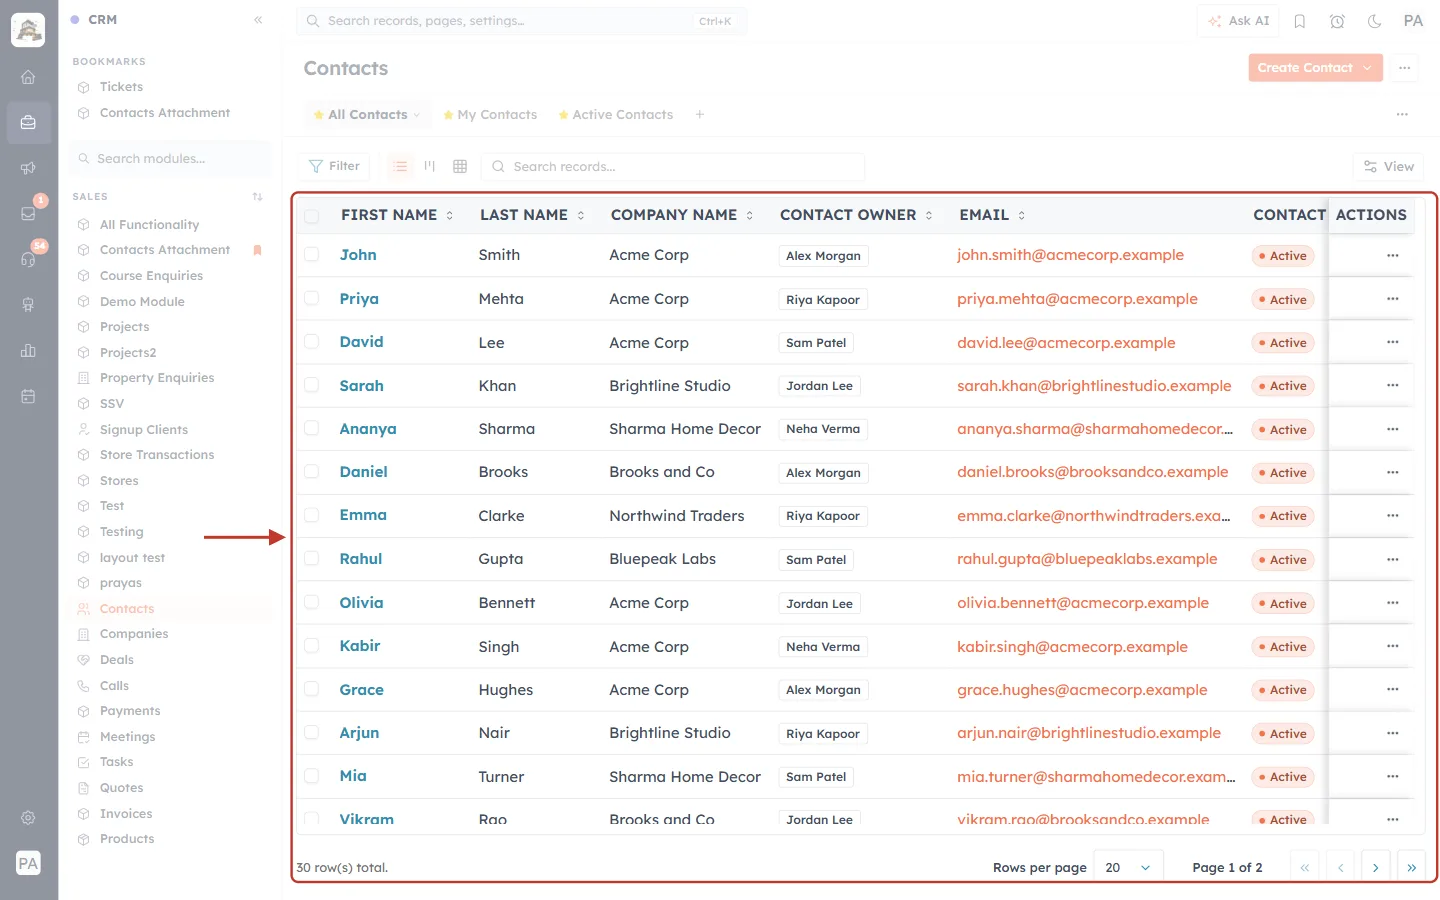The image size is (1440, 900).
Task: Open the megaphone marketing icon in left rail
Action: coord(28,168)
